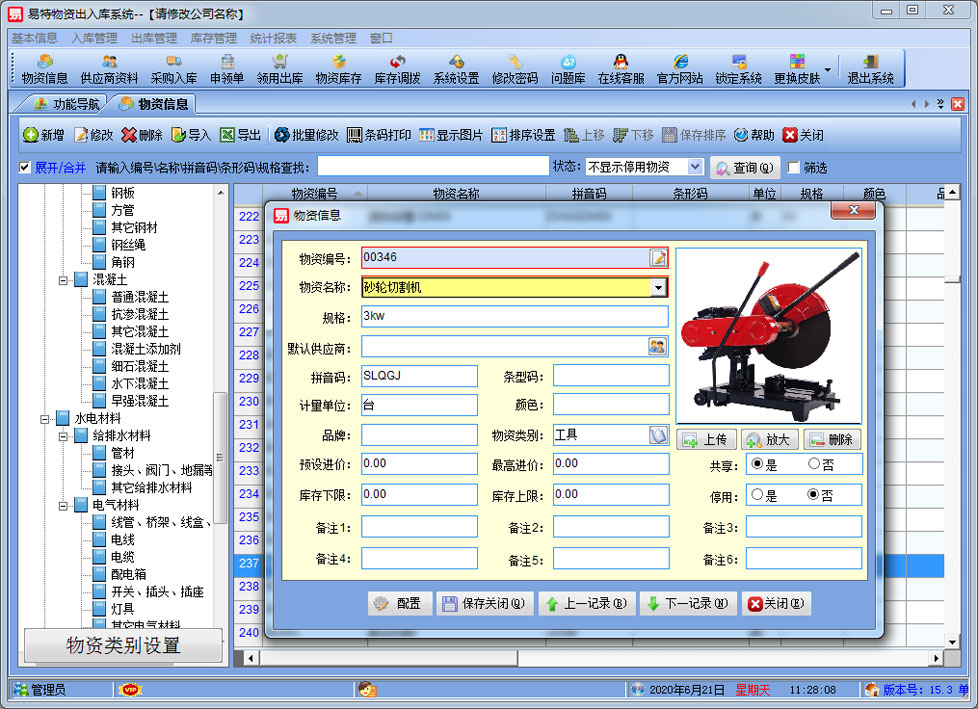This screenshot has width=978, height=709.
Task: Click the 物资类别 picker icon
Action: tap(657, 435)
